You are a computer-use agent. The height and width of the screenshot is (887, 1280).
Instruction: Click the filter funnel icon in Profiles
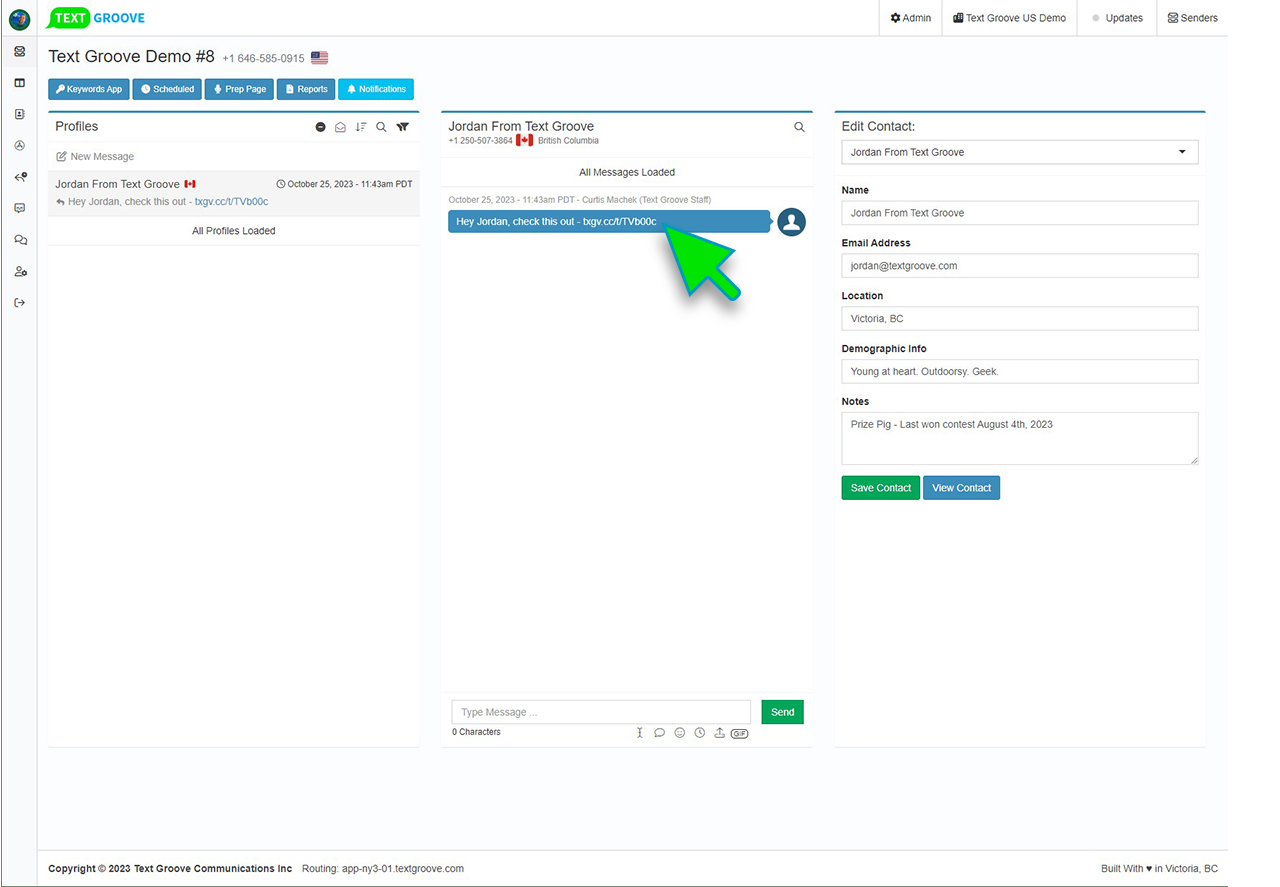tap(402, 127)
